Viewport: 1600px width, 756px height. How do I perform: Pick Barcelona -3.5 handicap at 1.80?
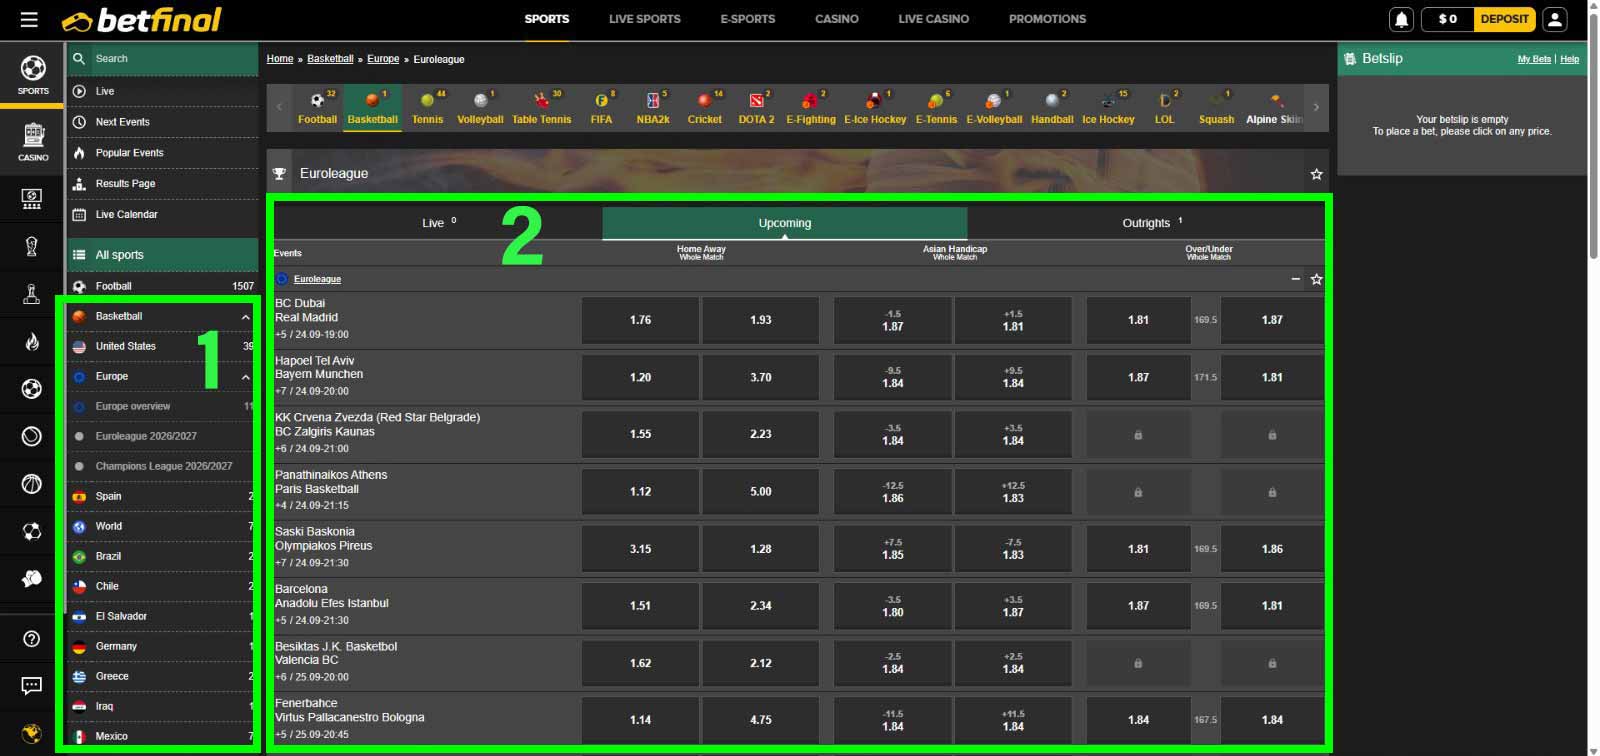pyautogui.click(x=893, y=606)
